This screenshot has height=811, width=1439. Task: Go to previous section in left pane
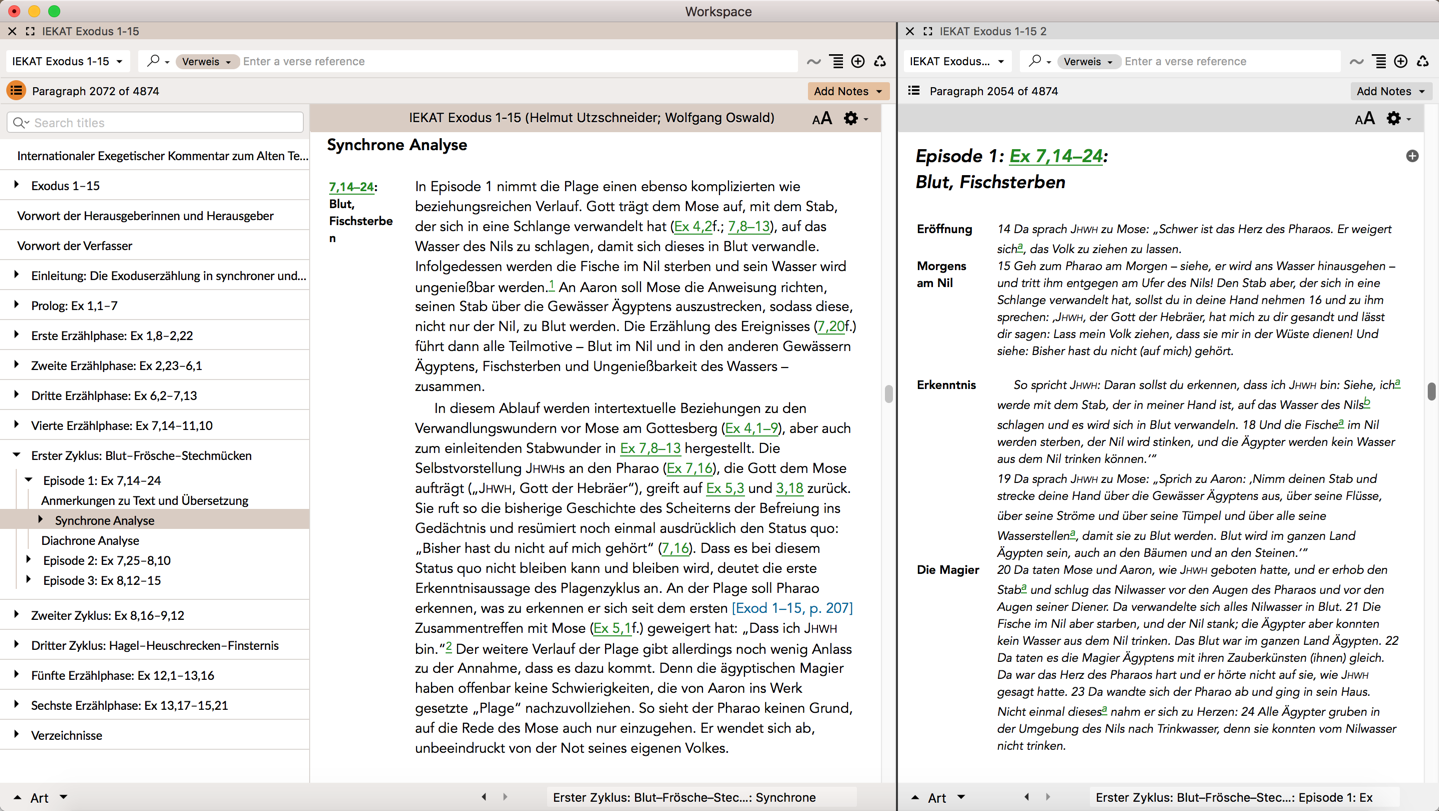click(484, 797)
